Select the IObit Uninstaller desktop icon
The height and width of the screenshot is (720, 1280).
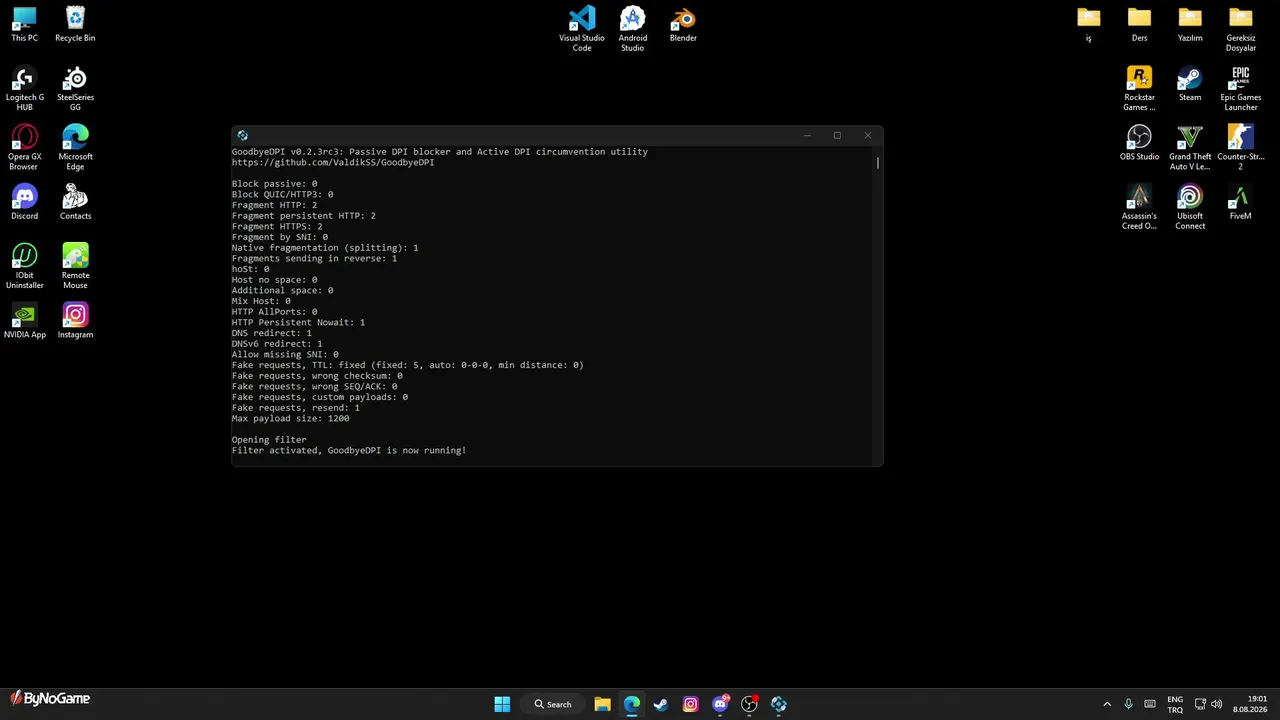point(24,267)
